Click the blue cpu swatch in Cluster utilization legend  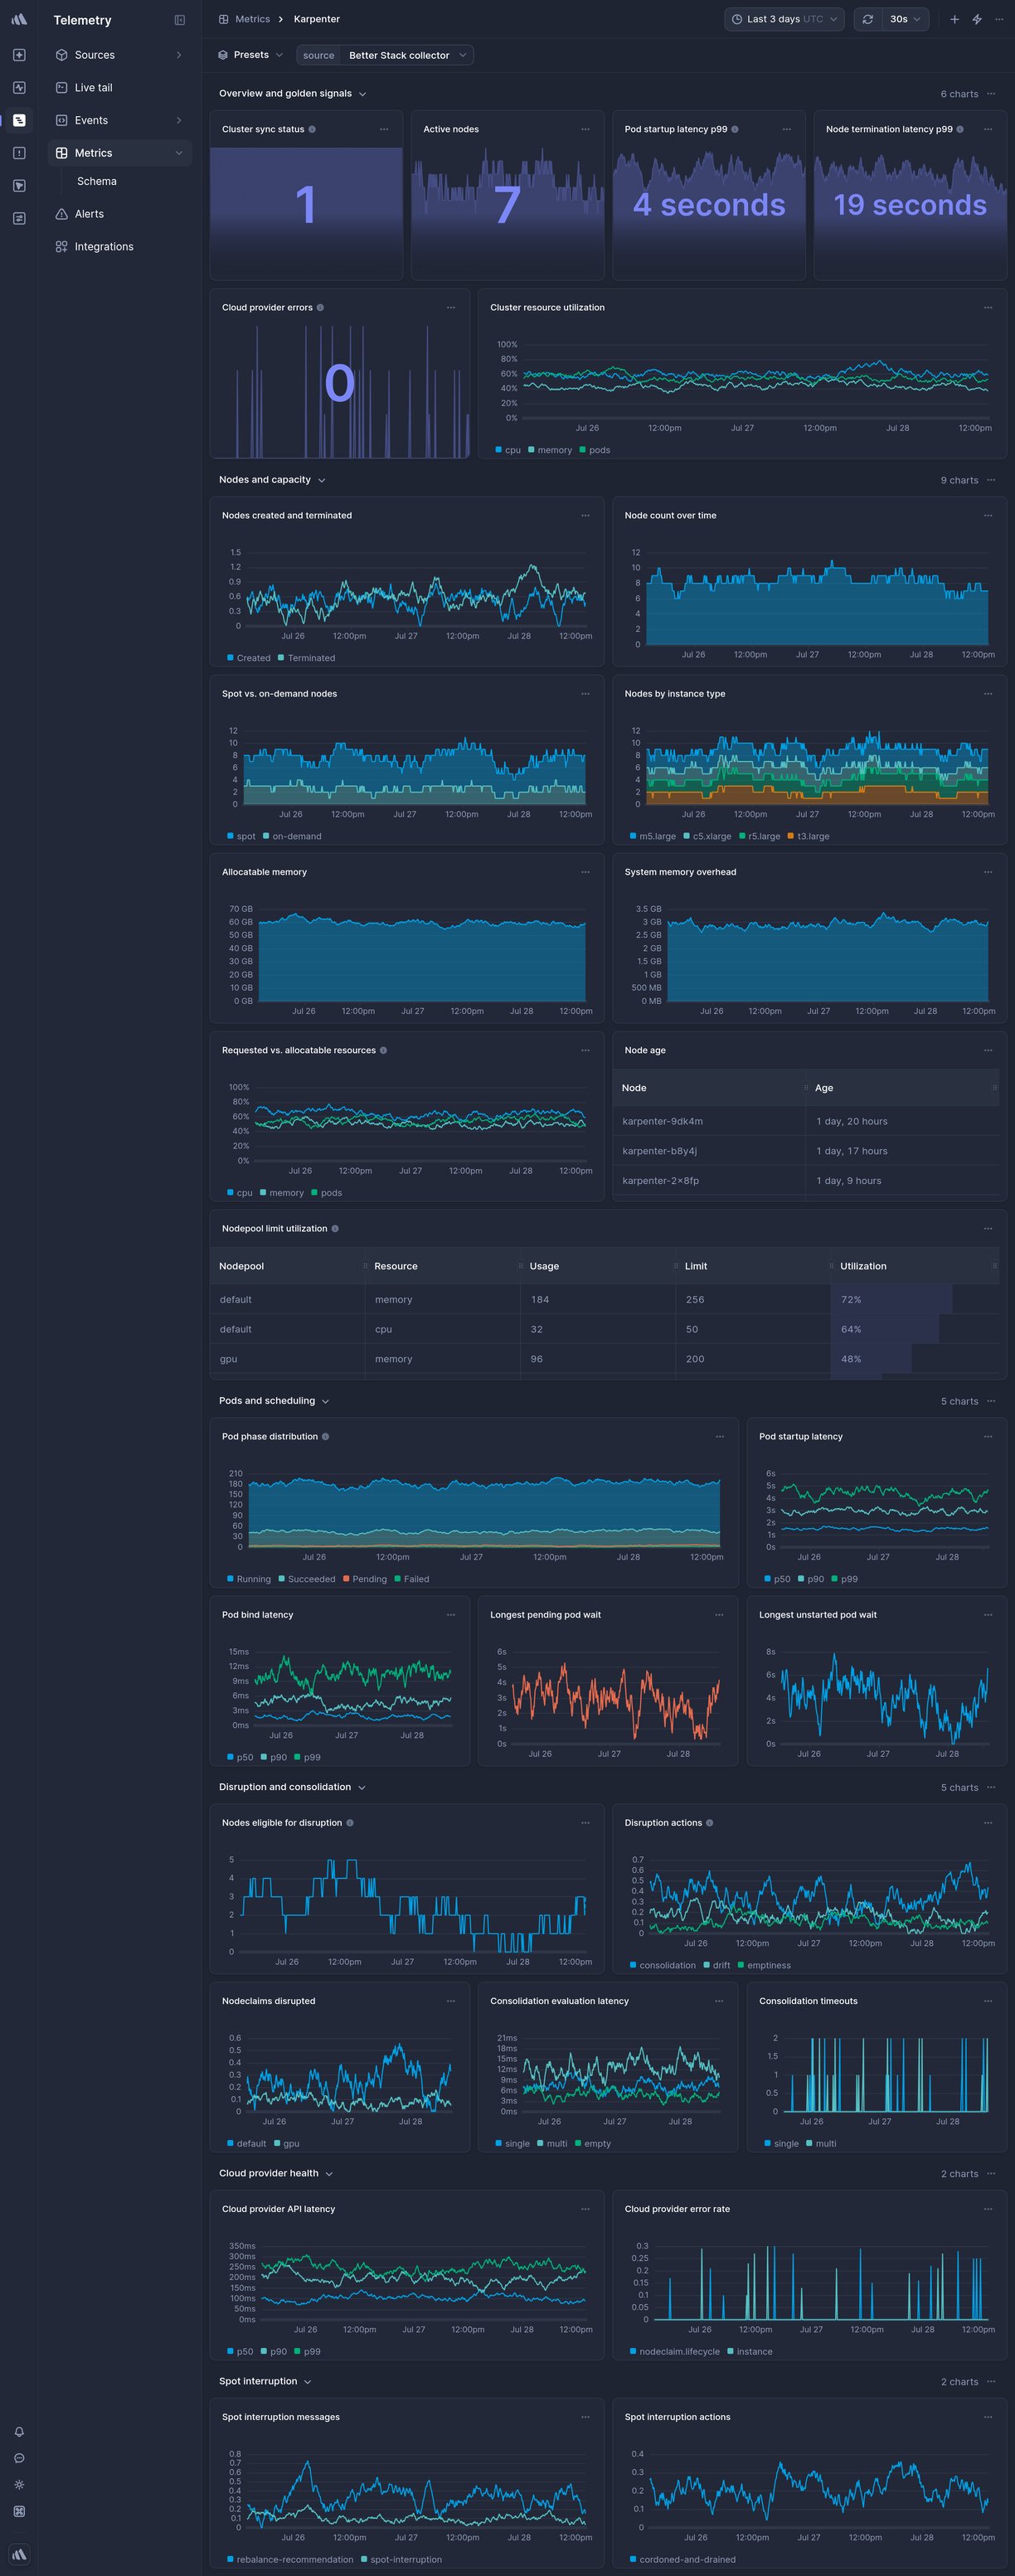point(498,450)
